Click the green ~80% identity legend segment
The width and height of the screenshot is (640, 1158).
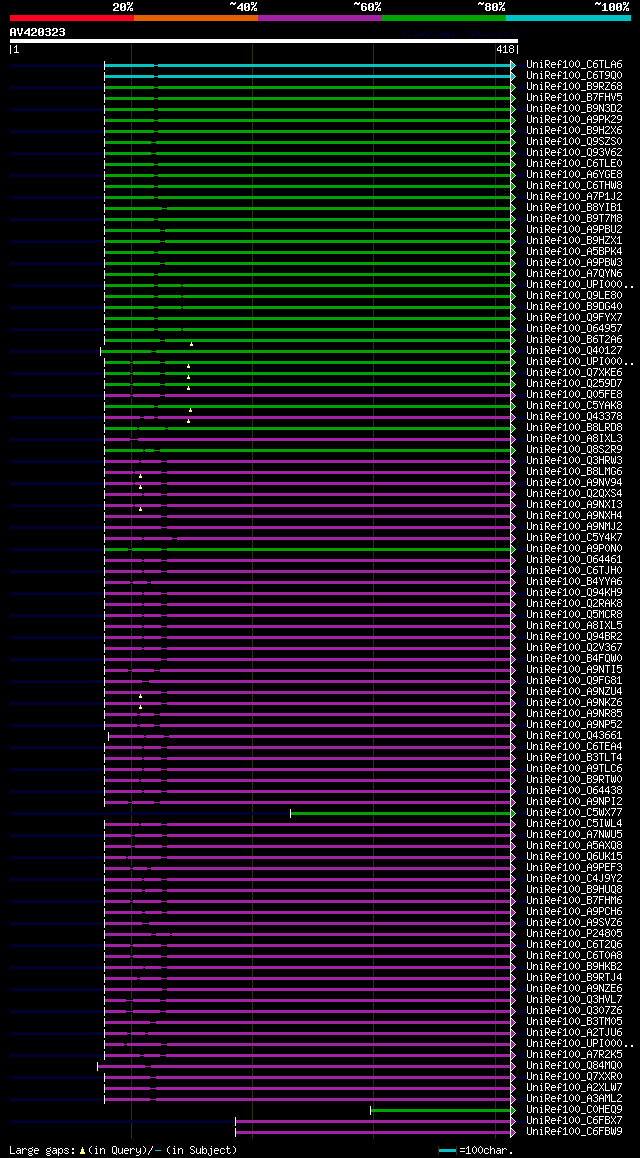tap(444, 18)
